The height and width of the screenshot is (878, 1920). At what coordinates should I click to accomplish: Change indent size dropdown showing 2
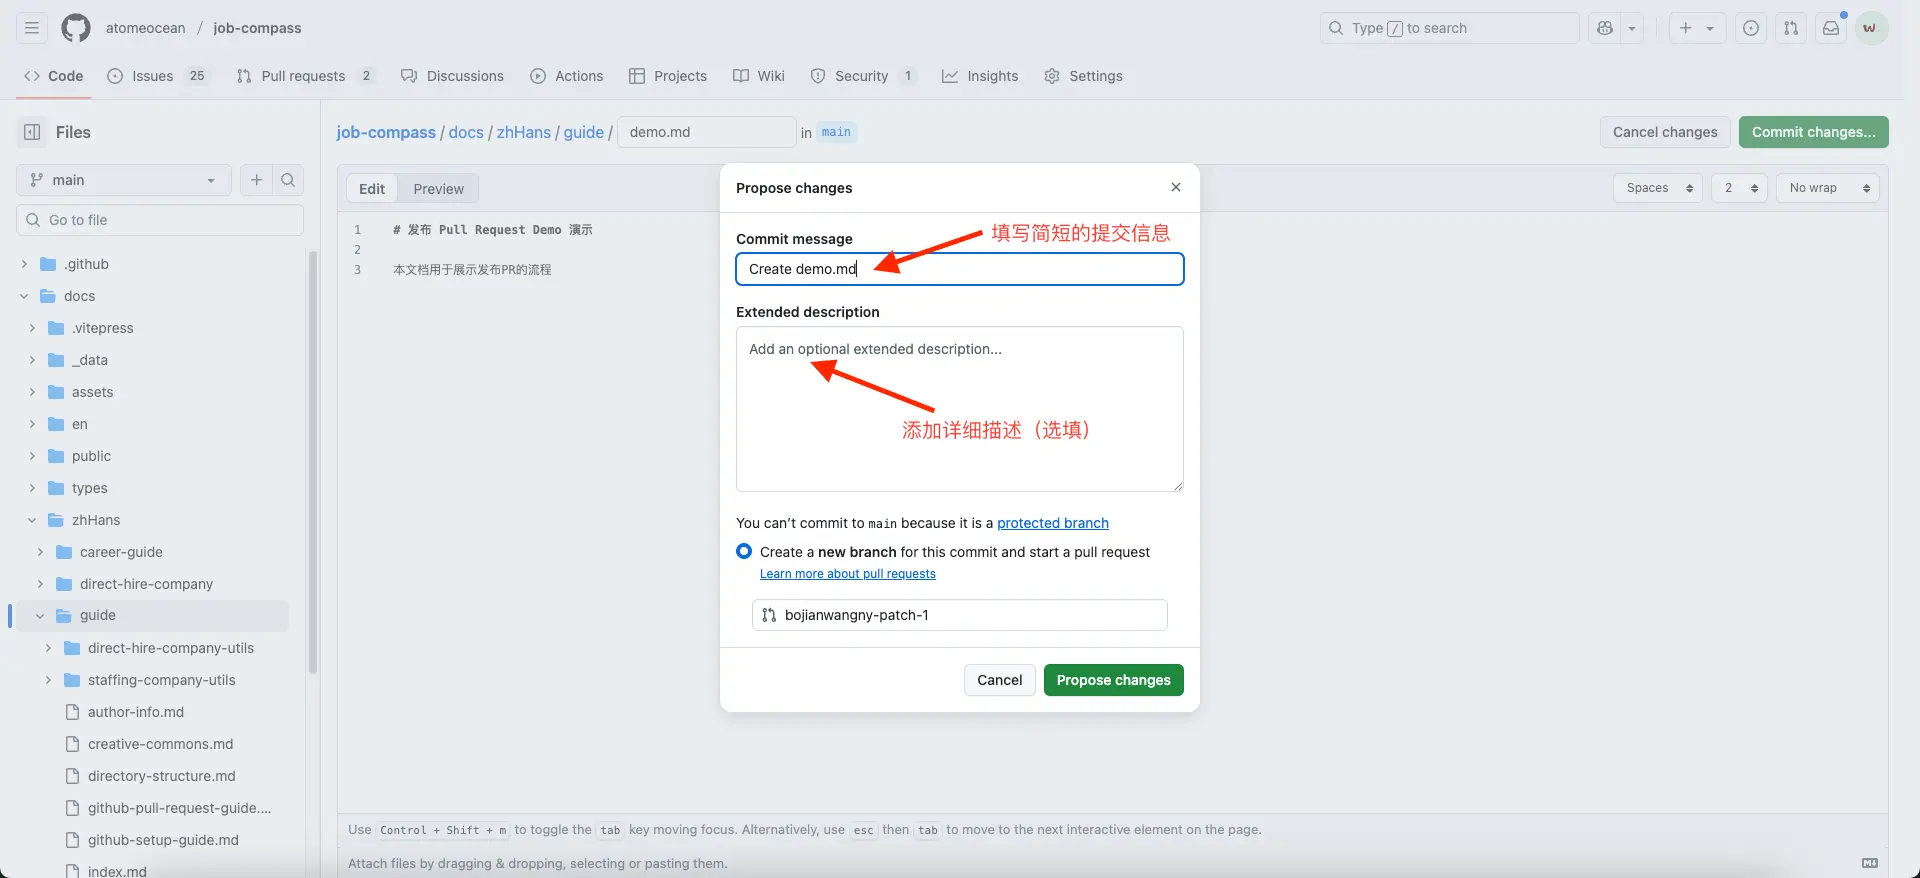1740,188
